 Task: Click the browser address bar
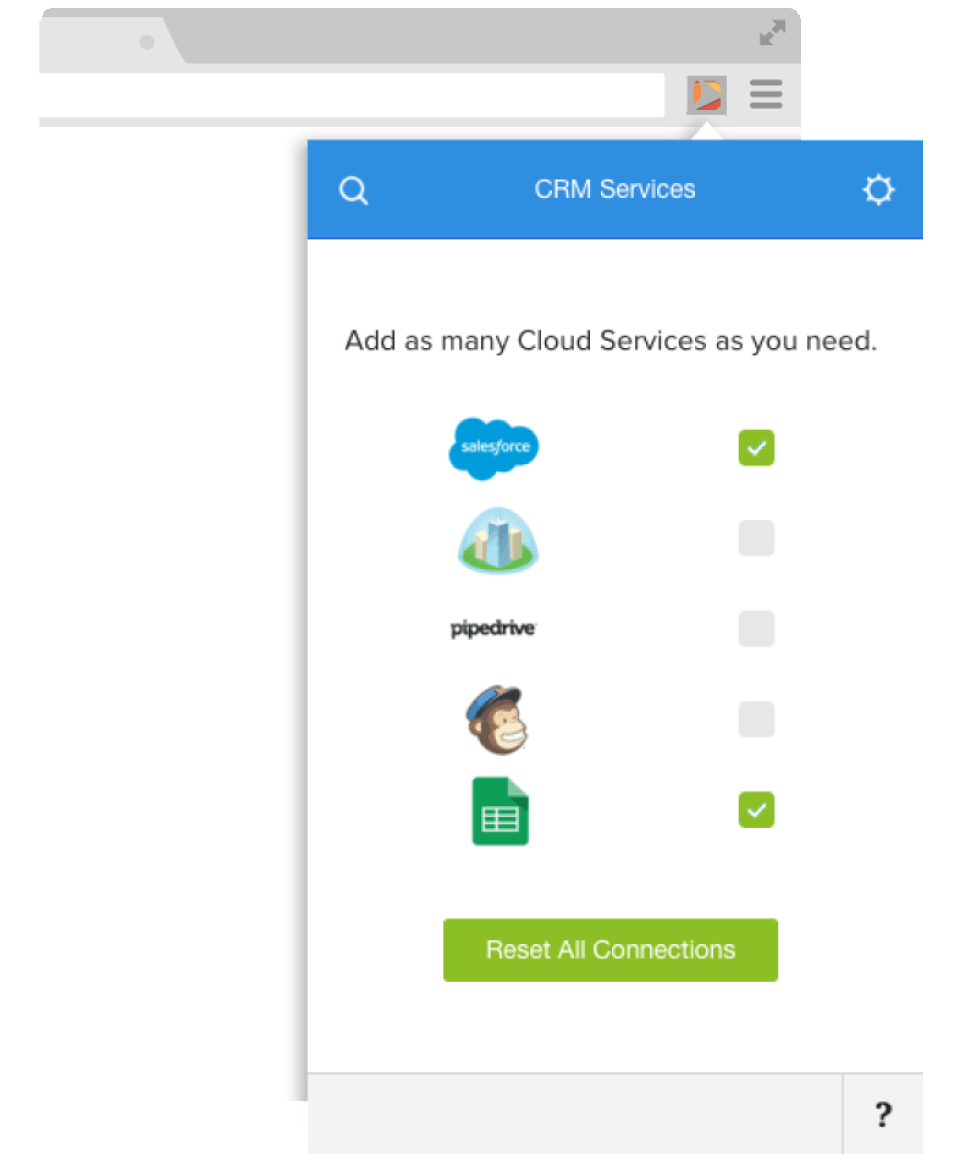click(351, 95)
